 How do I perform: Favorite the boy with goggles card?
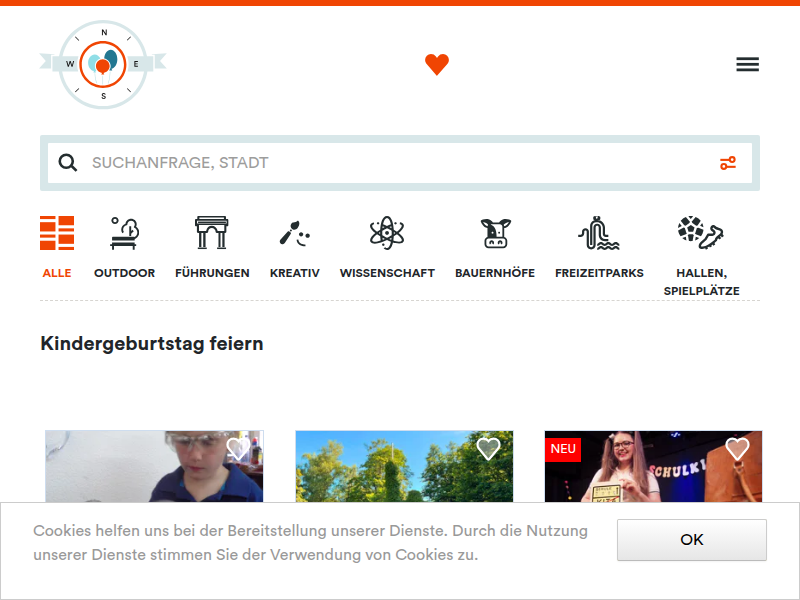tap(238, 449)
